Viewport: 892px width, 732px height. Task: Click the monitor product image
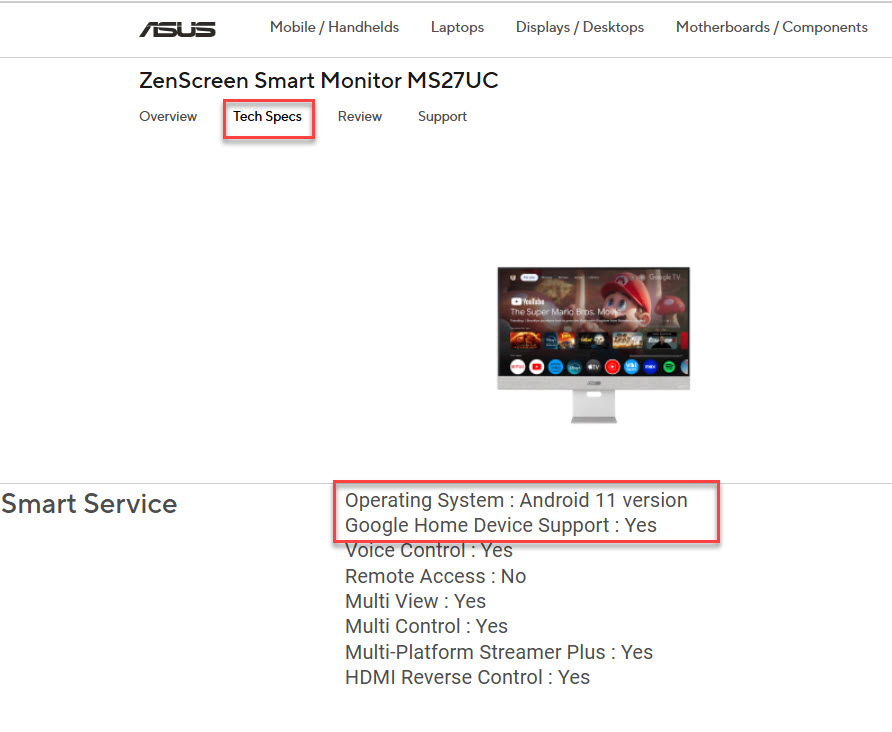(x=593, y=345)
